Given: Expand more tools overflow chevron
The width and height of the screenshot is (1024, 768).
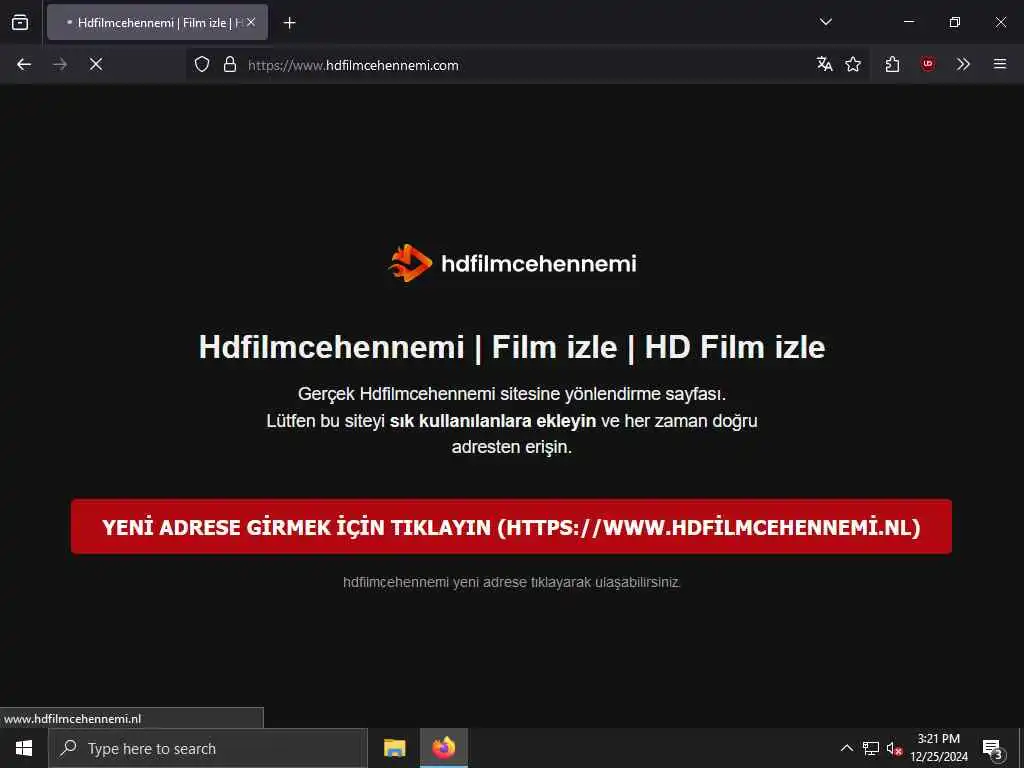Looking at the screenshot, I should 963,64.
